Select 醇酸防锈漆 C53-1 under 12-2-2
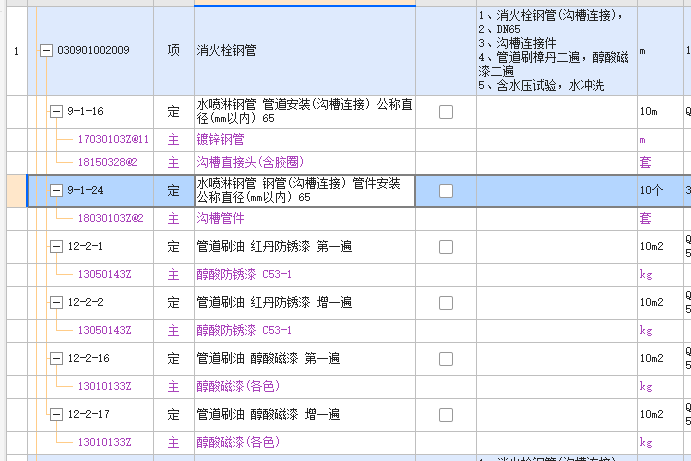The width and height of the screenshot is (691, 461). pyautogui.click(x=305, y=331)
